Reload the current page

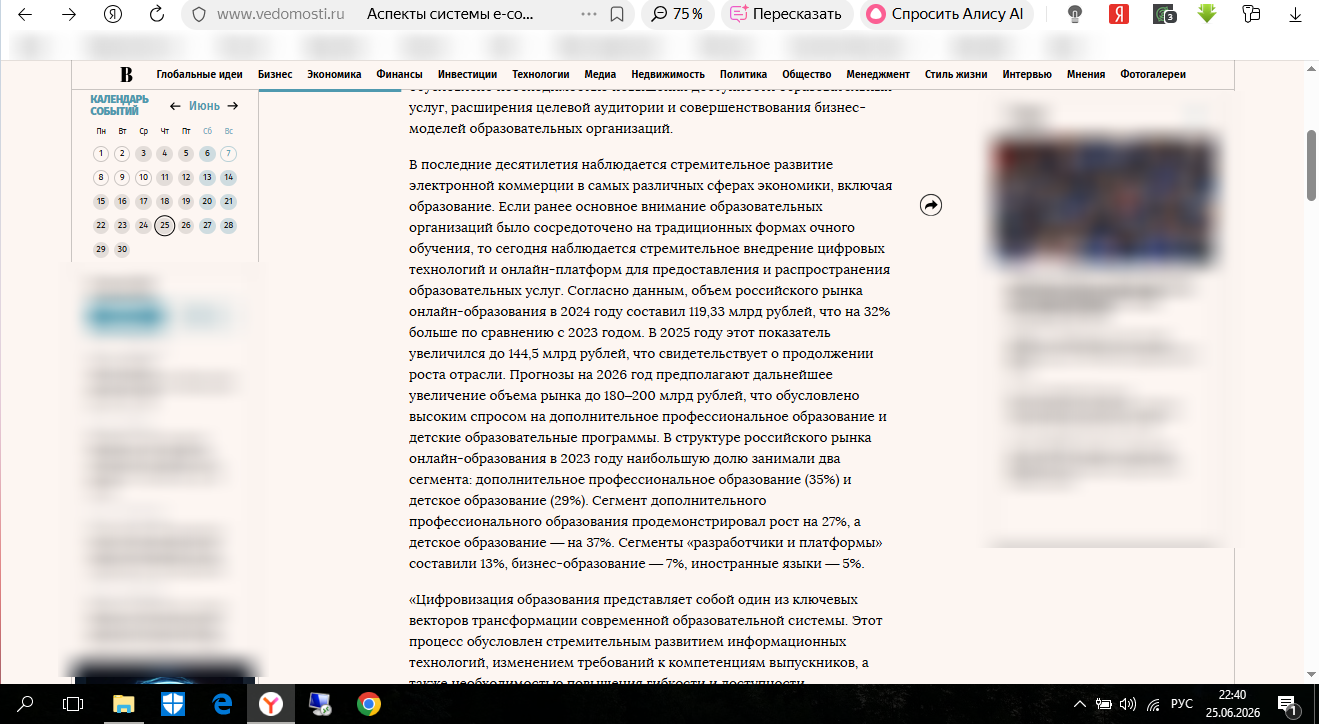coord(157,14)
